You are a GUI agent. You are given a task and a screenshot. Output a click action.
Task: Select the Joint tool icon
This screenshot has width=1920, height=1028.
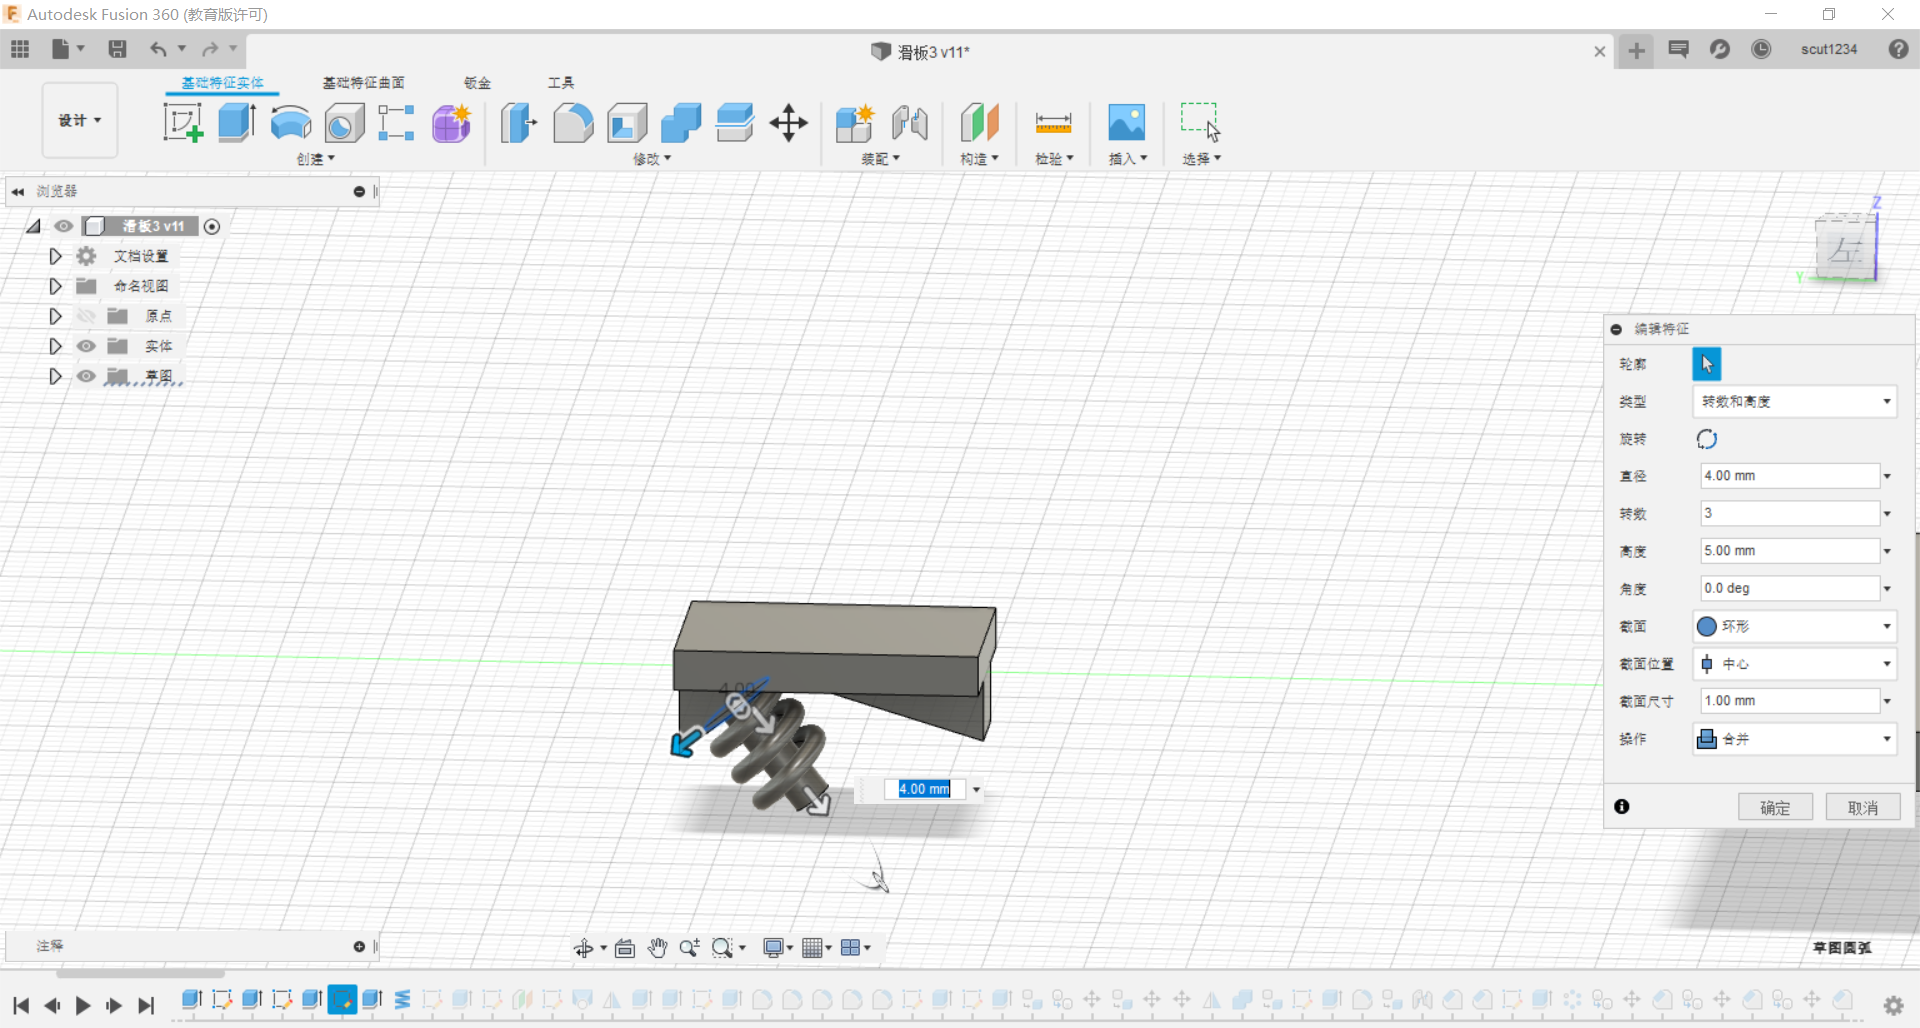(x=909, y=123)
